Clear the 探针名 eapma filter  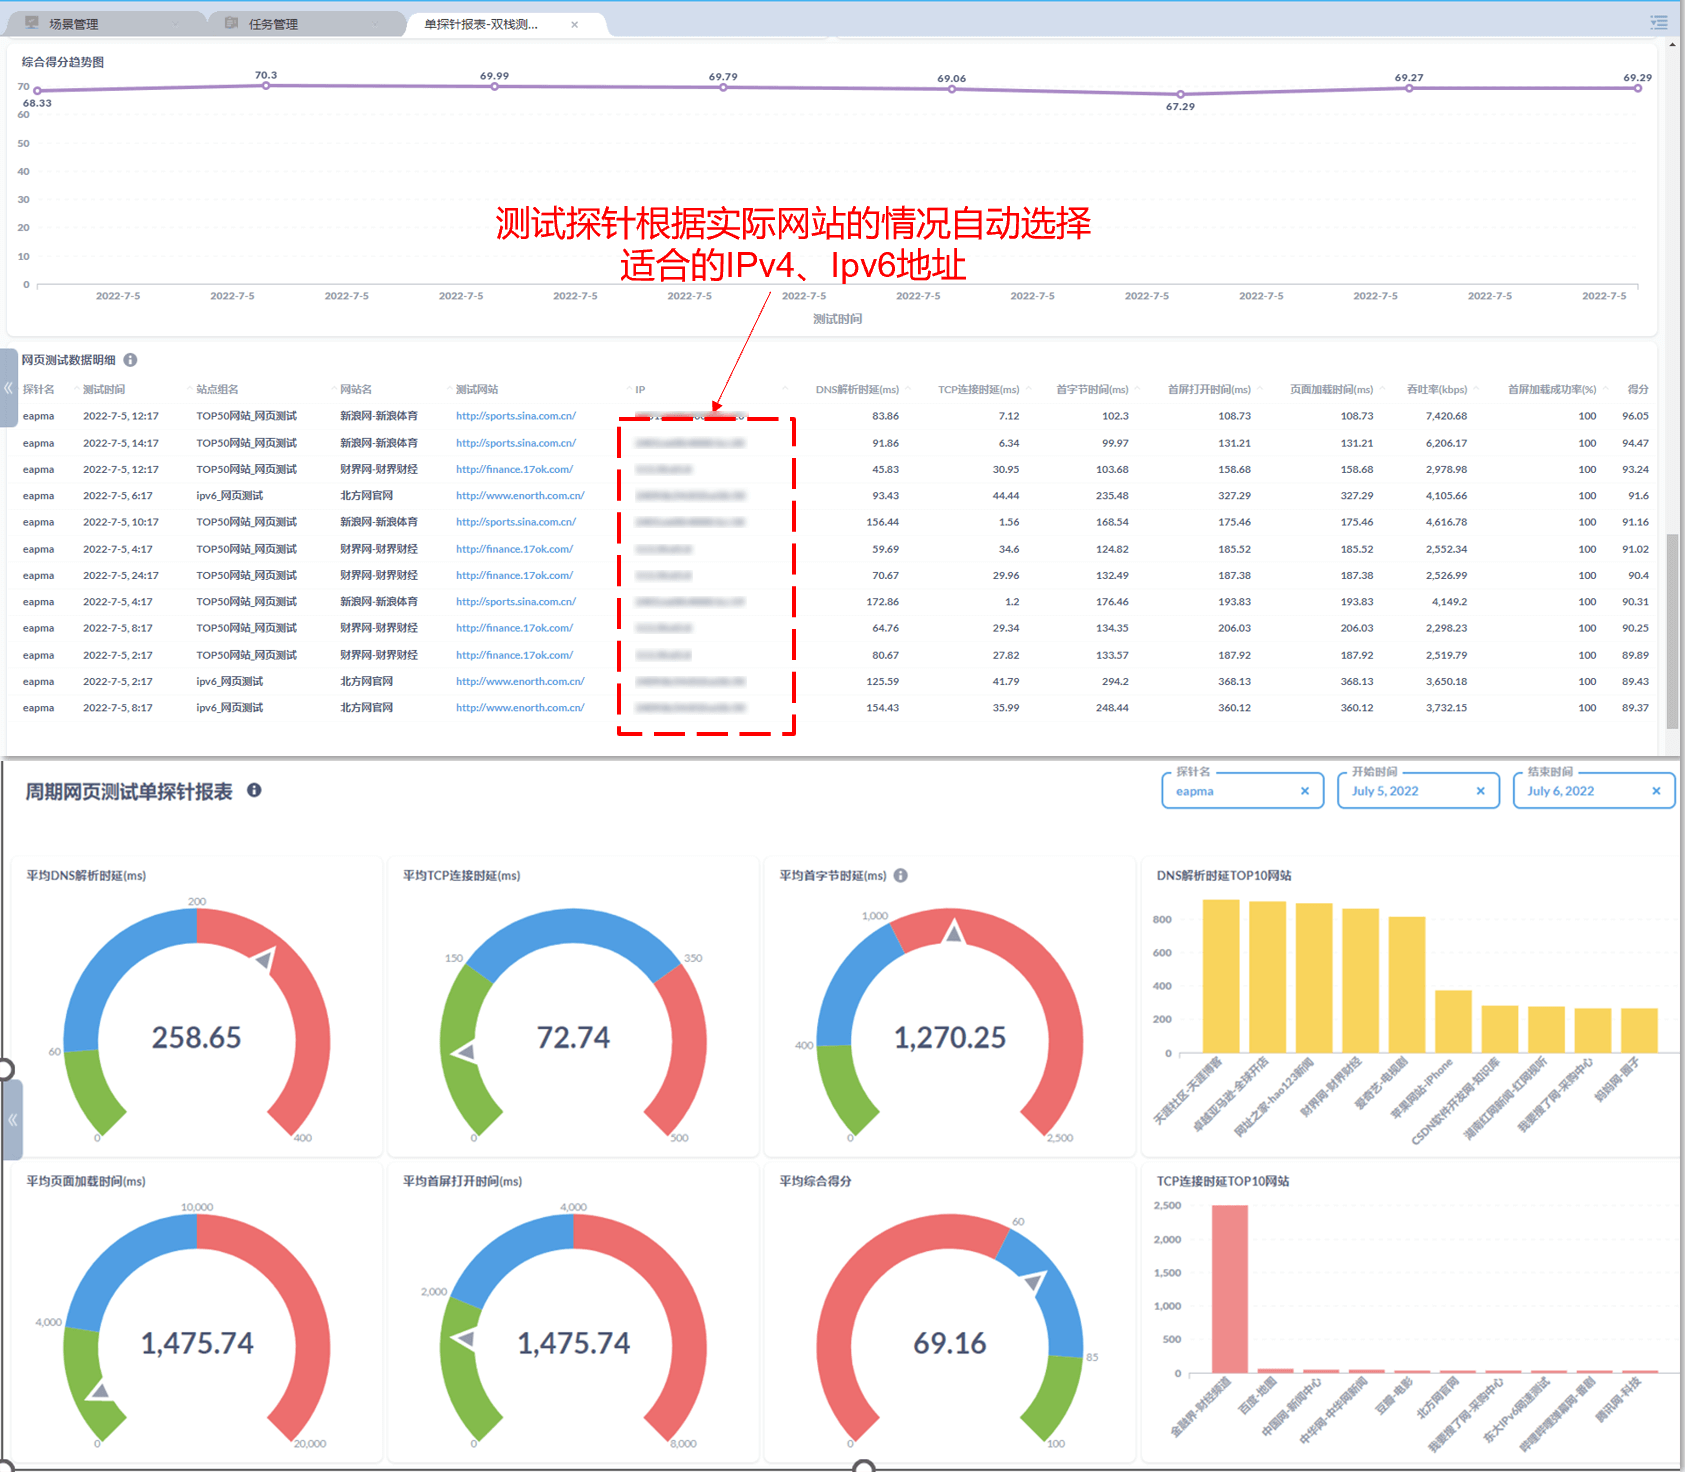coord(1305,791)
